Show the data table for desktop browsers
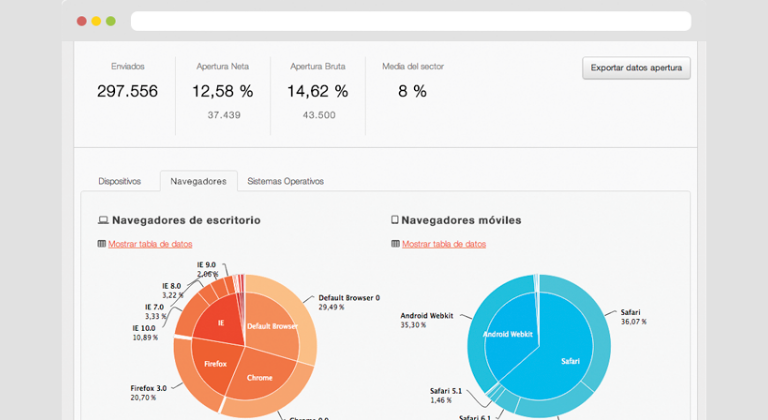 (150, 244)
